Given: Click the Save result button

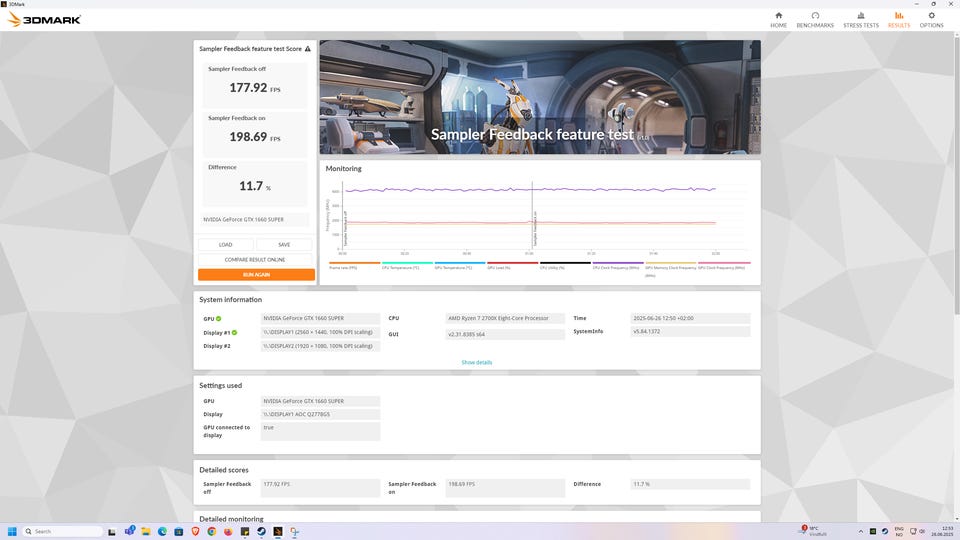Looking at the screenshot, I should point(284,244).
